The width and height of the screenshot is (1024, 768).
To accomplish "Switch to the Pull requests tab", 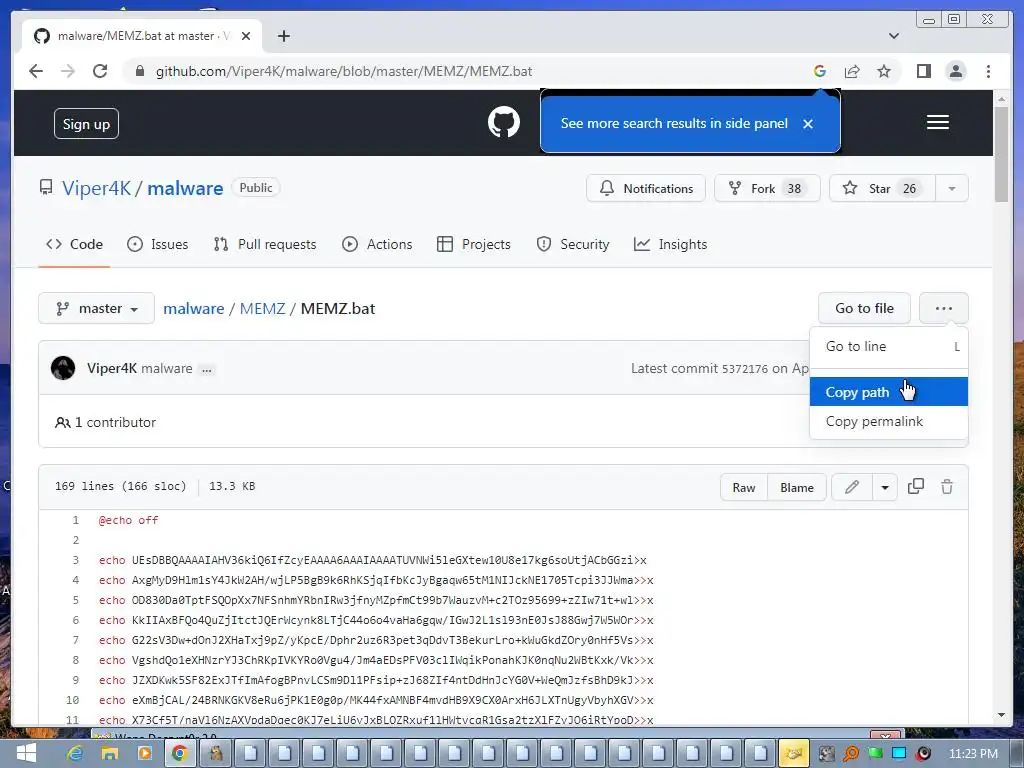I will coord(264,244).
